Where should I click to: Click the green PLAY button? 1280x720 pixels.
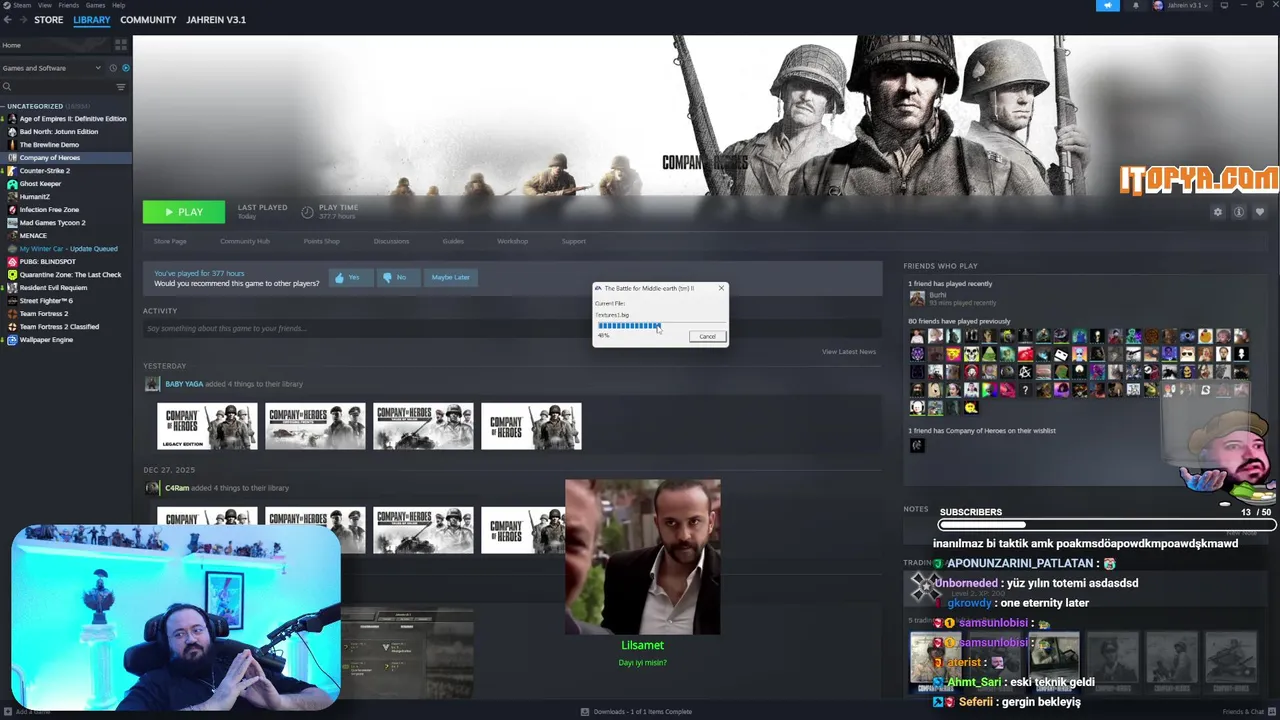[x=184, y=212]
